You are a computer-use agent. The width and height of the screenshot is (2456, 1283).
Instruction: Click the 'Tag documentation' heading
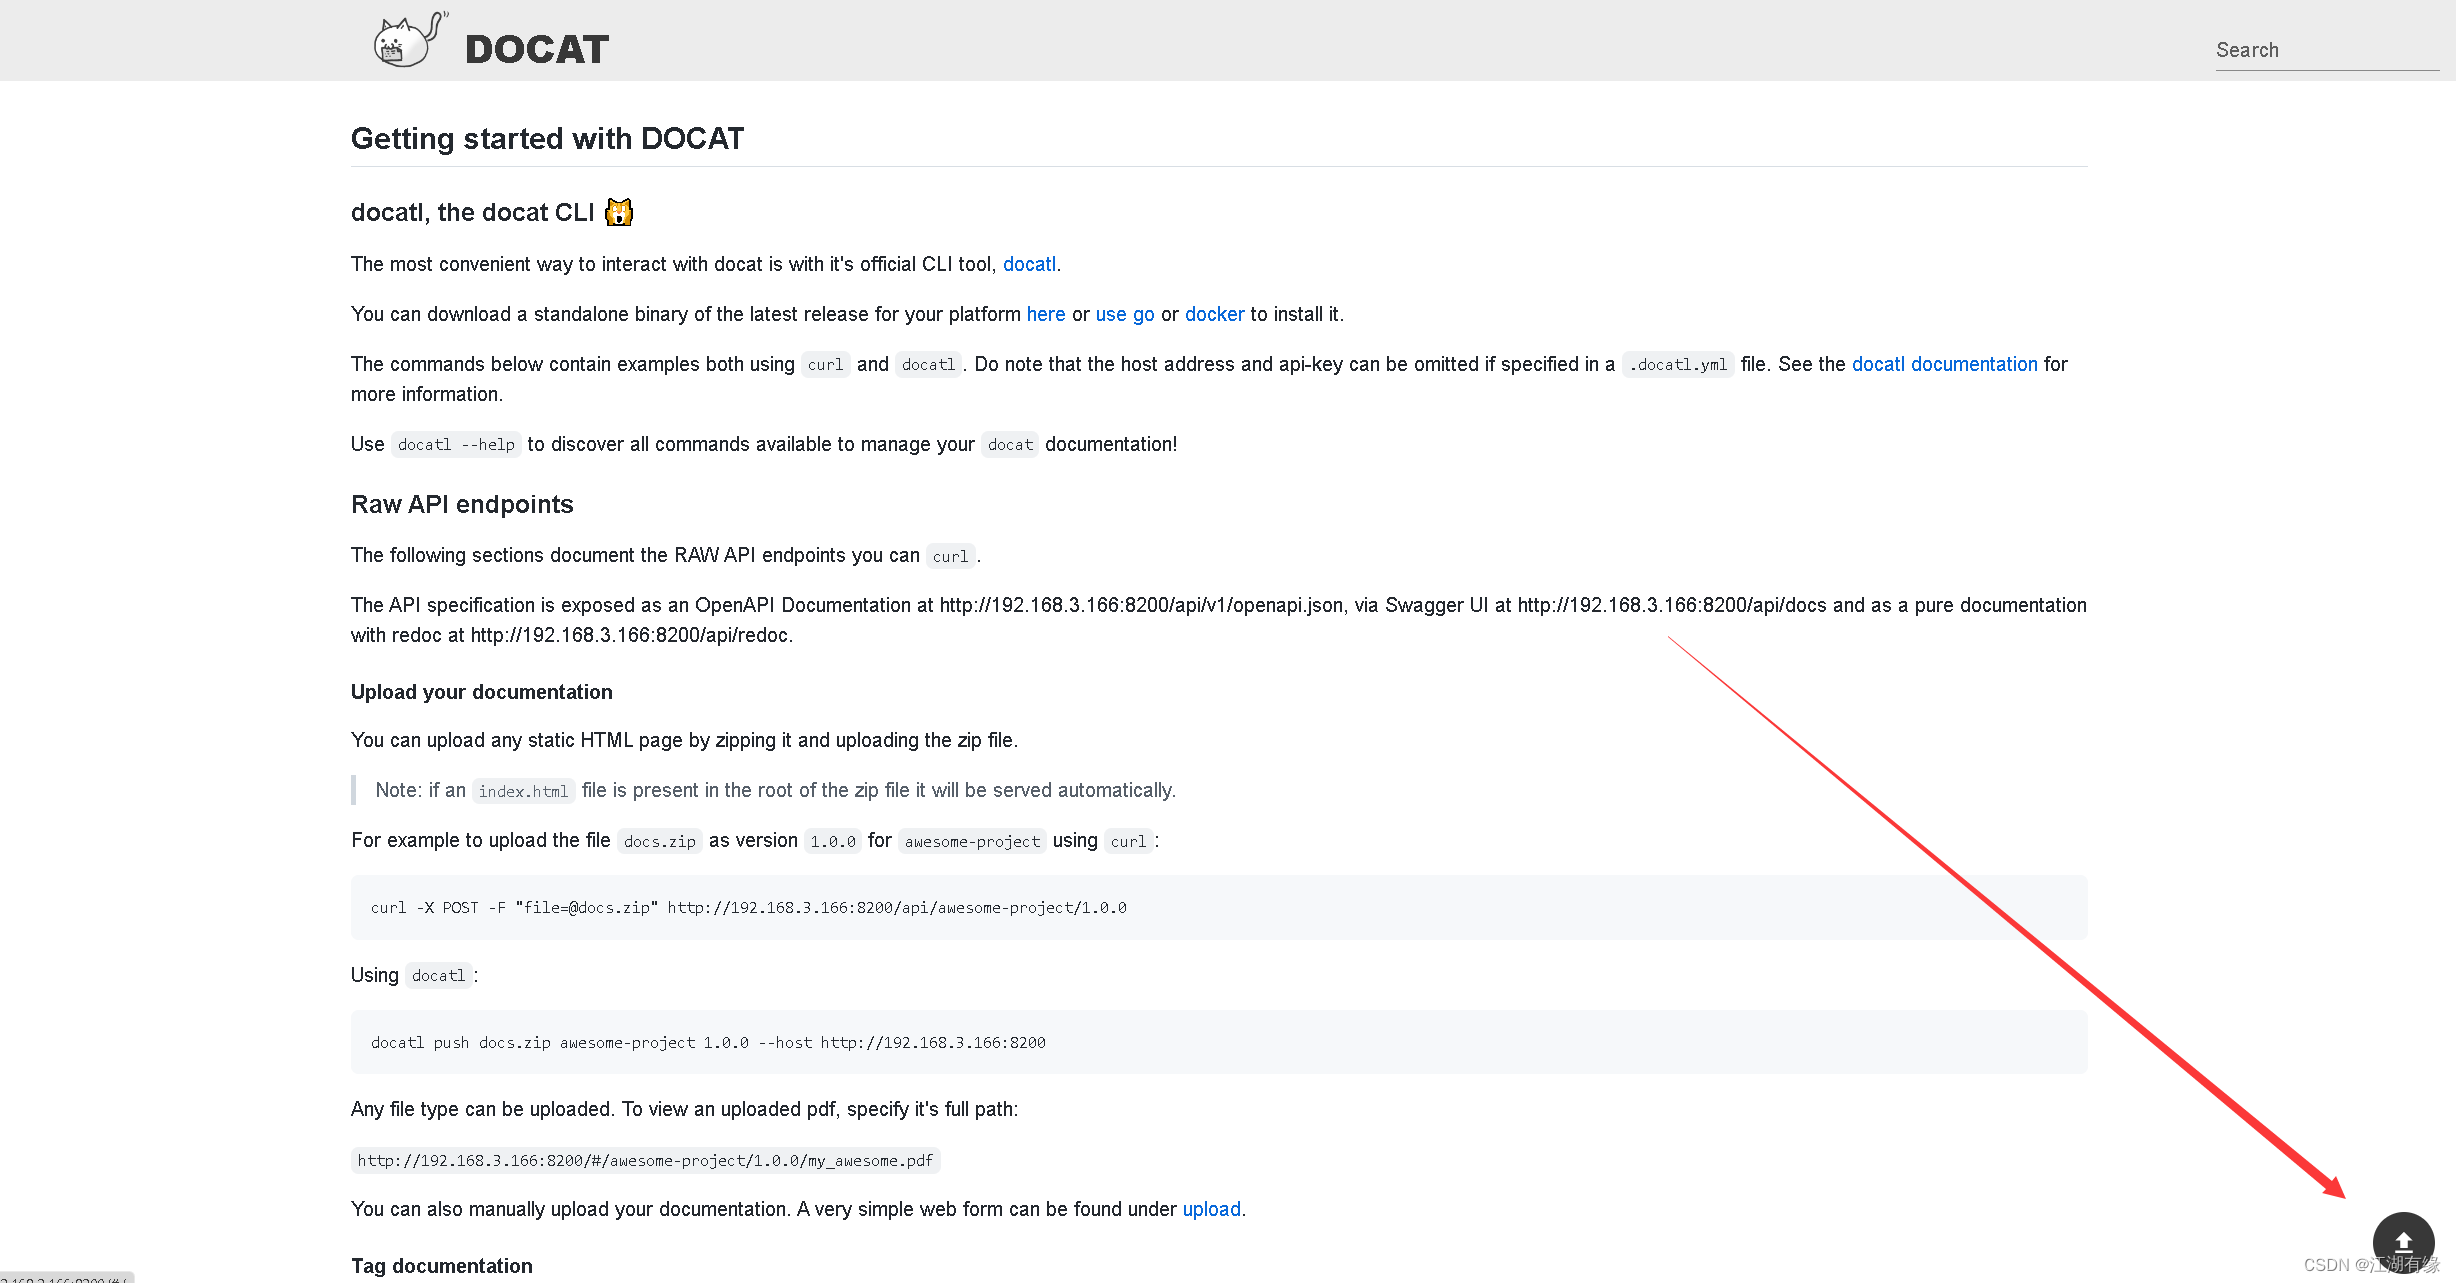441,1265
